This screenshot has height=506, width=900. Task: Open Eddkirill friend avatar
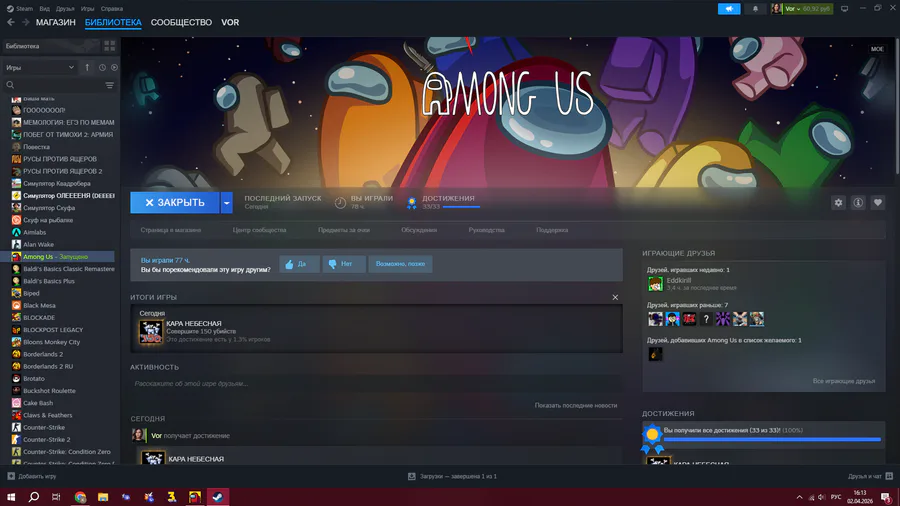click(655, 283)
